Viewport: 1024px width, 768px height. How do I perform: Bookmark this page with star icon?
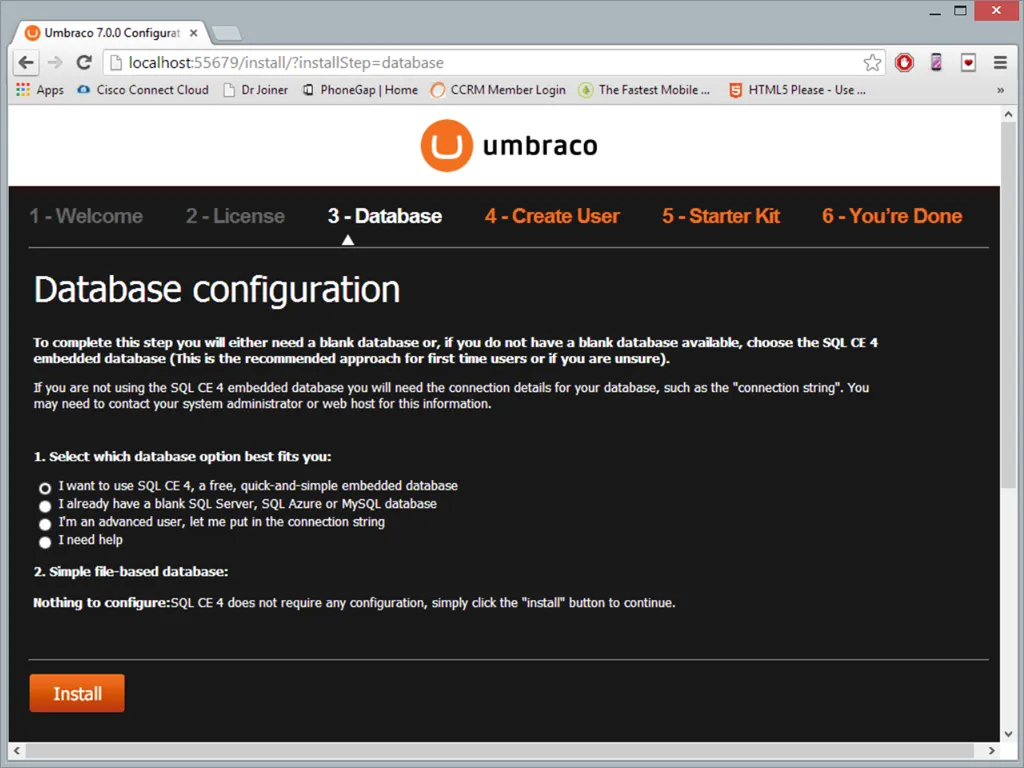click(x=872, y=63)
